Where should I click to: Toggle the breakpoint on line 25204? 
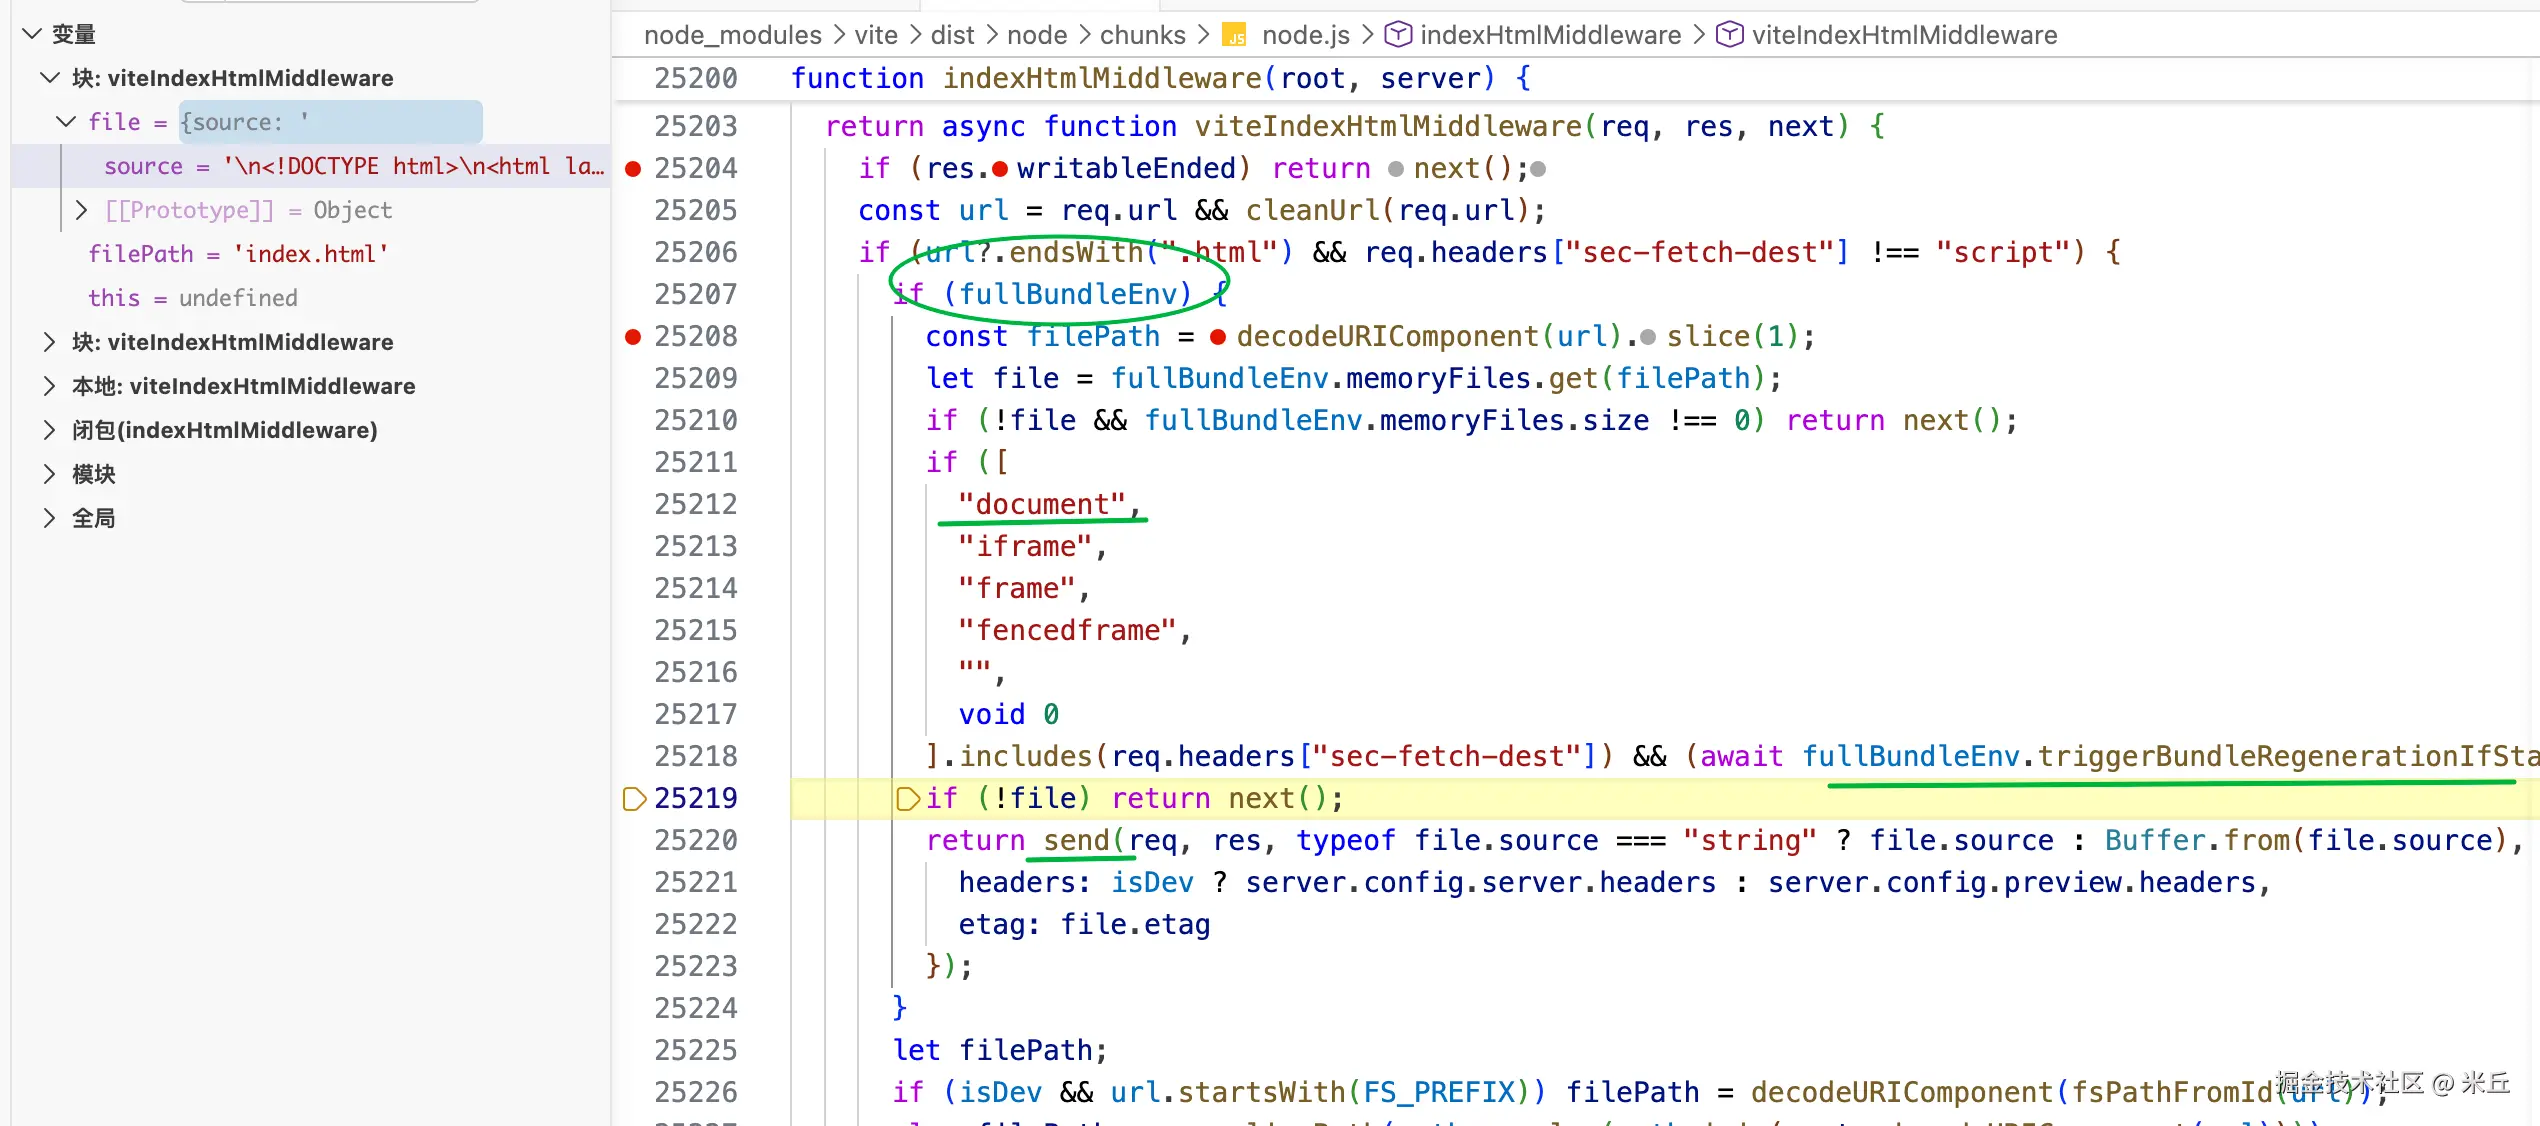pyautogui.click(x=633, y=169)
